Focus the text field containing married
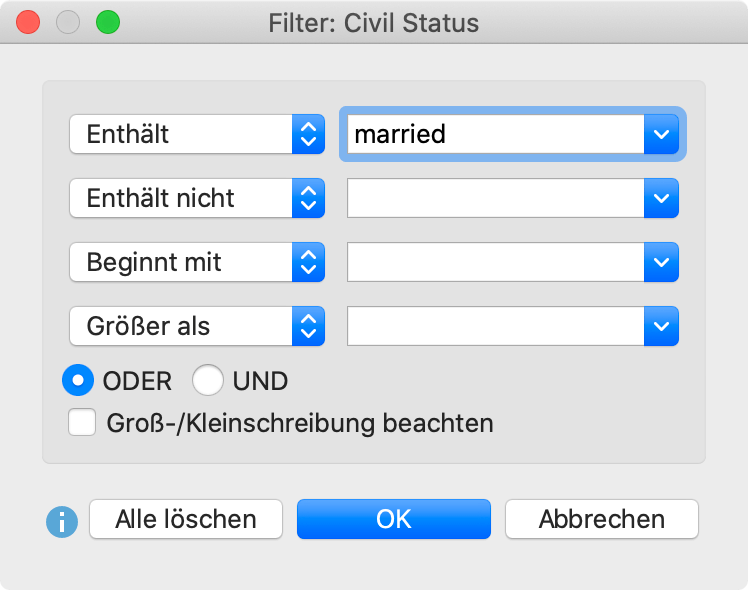This screenshot has width=748, height=590. [496, 134]
